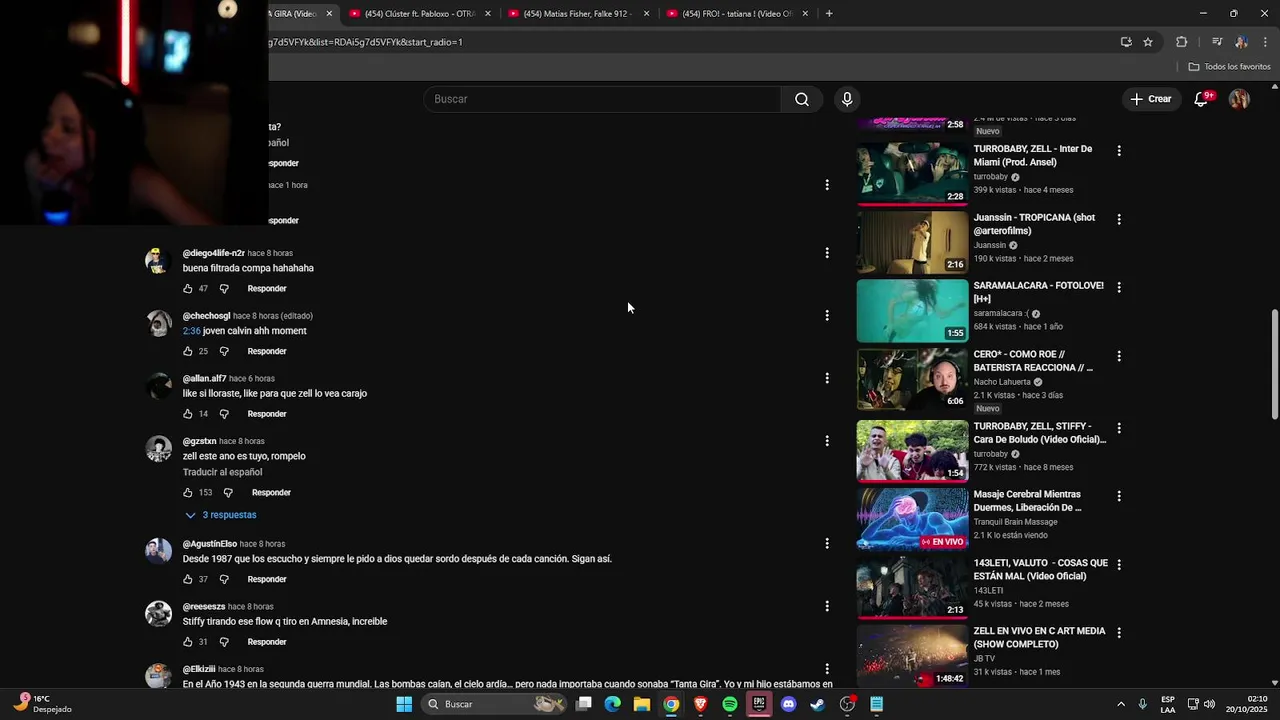Reply to the @chechosgl comment
This screenshot has height=720, width=1280.
point(267,352)
